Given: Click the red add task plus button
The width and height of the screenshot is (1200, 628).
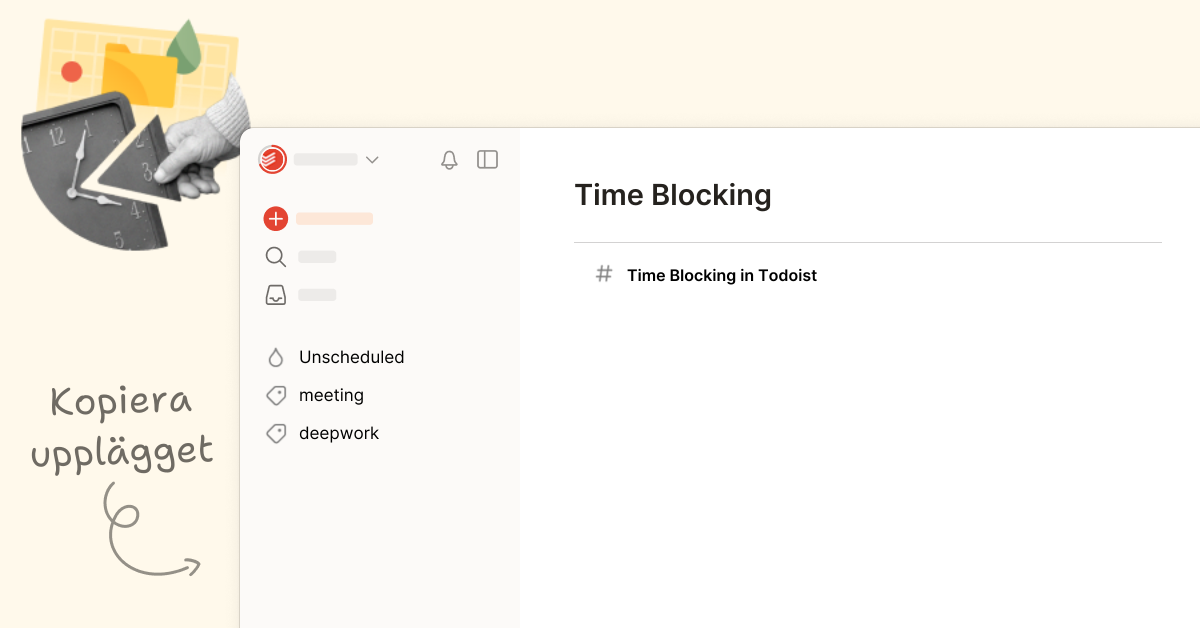Looking at the screenshot, I should click(276, 219).
